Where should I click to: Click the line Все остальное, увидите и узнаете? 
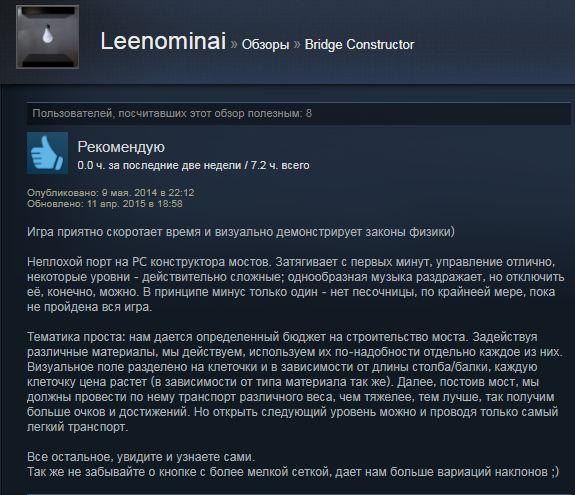click(140, 457)
